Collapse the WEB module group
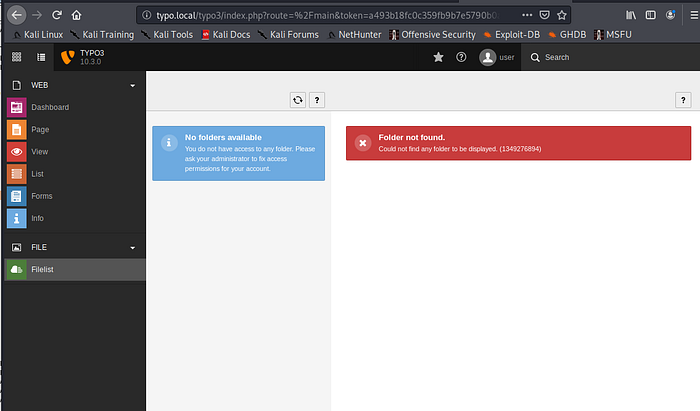The width and height of the screenshot is (700, 411). coord(132,85)
